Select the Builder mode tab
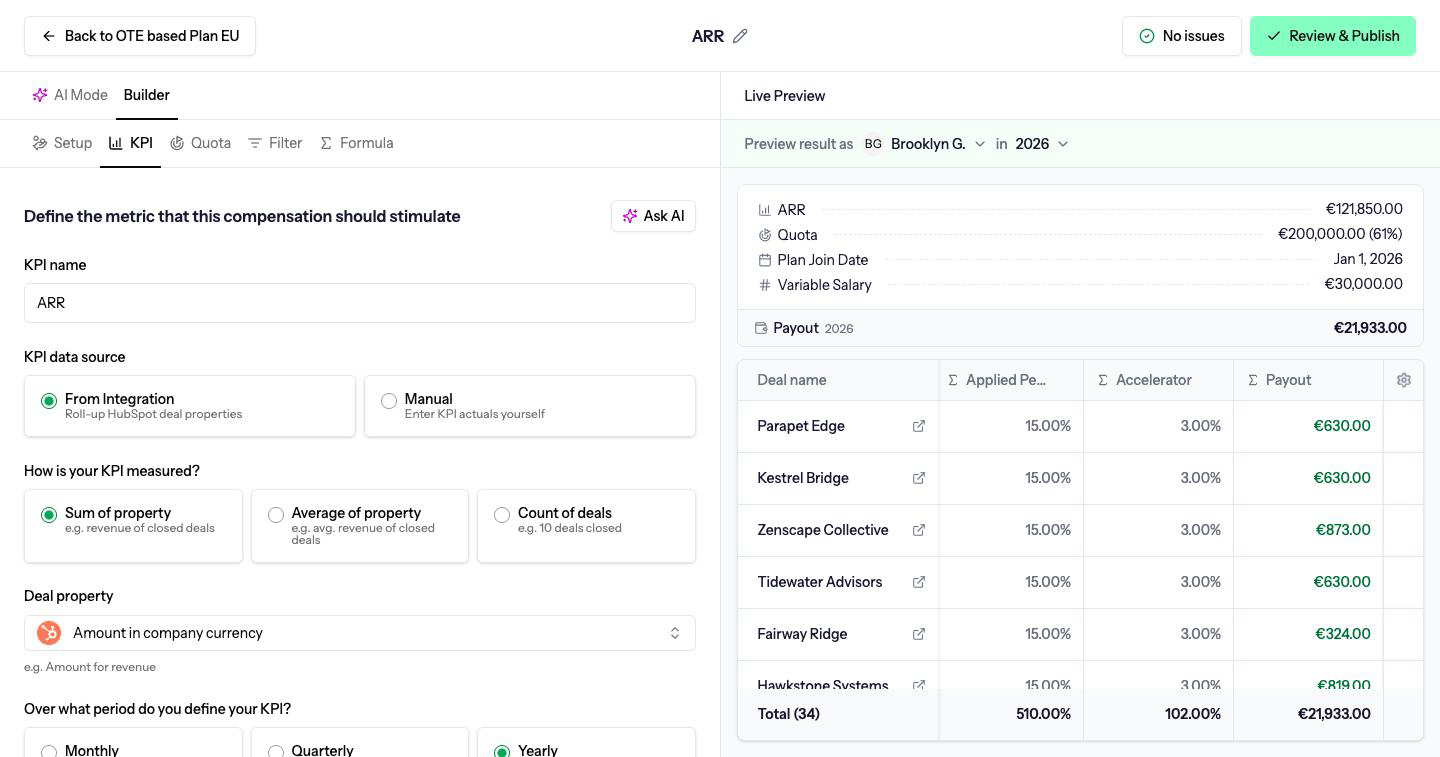This screenshot has width=1440, height=757. (147, 95)
